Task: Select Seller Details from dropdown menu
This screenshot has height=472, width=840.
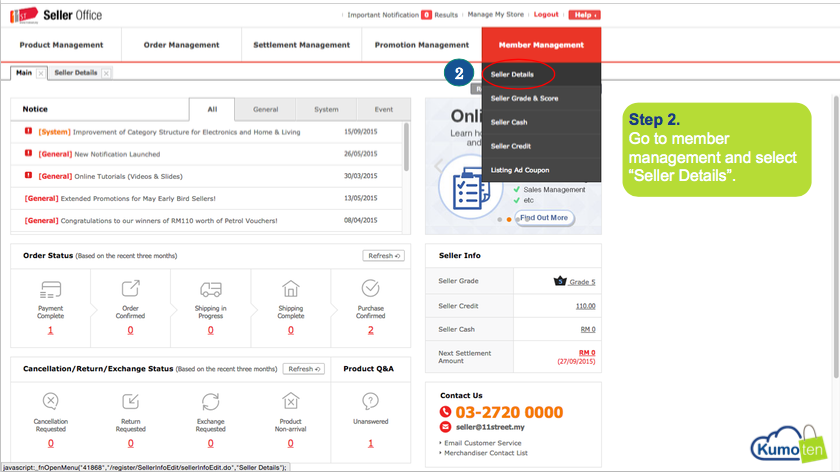Action: tap(541, 74)
